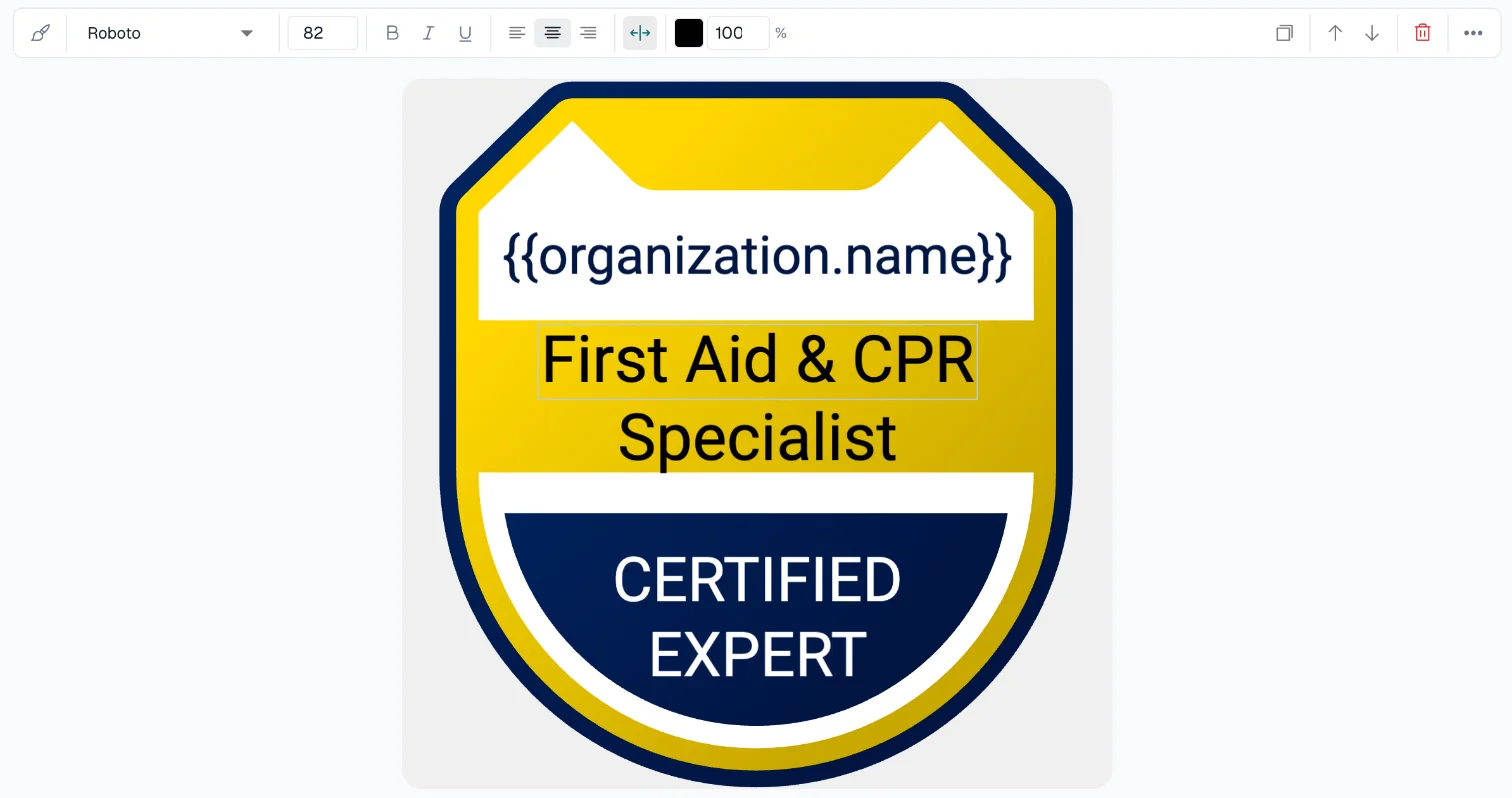This screenshot has width=1512, height=798.
Task: Move element up one layer
Action: (1335, 33)
